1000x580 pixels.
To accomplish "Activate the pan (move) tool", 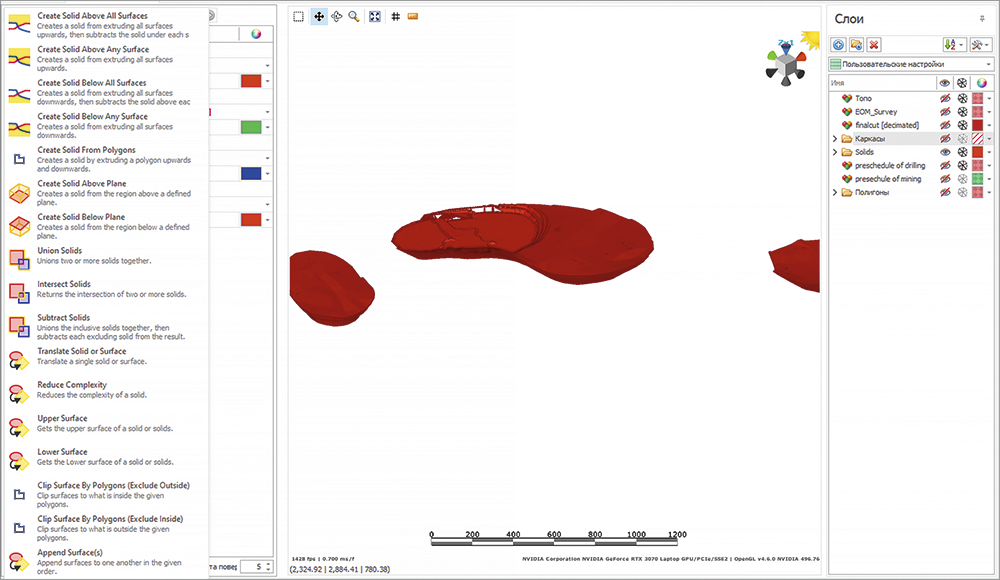I will 319,17.
